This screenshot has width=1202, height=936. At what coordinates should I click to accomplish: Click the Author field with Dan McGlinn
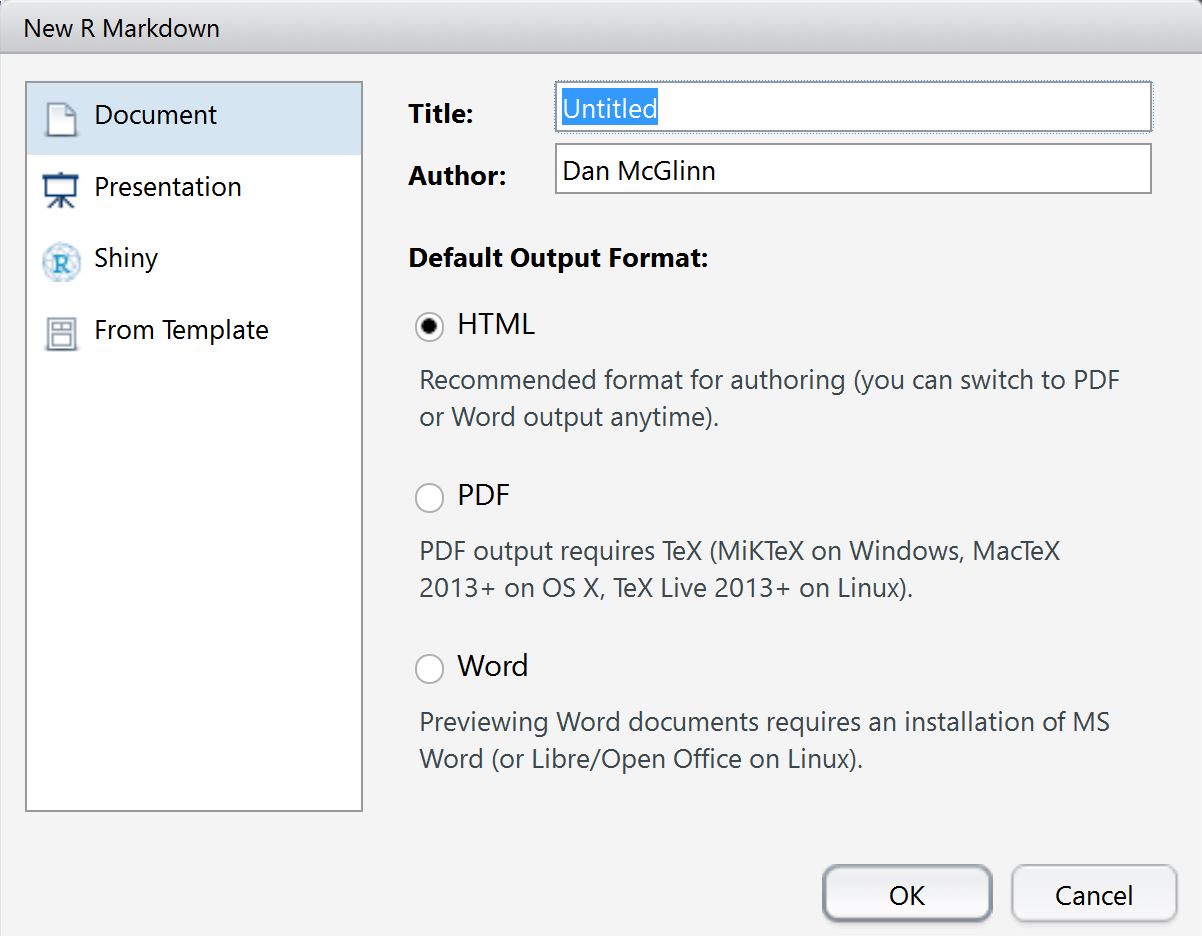point(852,170)
